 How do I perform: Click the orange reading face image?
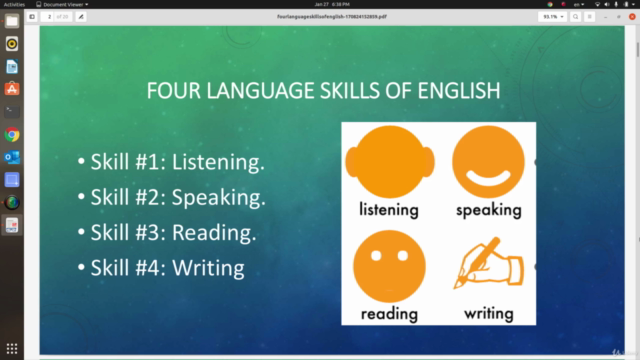(x=389, y=266)
